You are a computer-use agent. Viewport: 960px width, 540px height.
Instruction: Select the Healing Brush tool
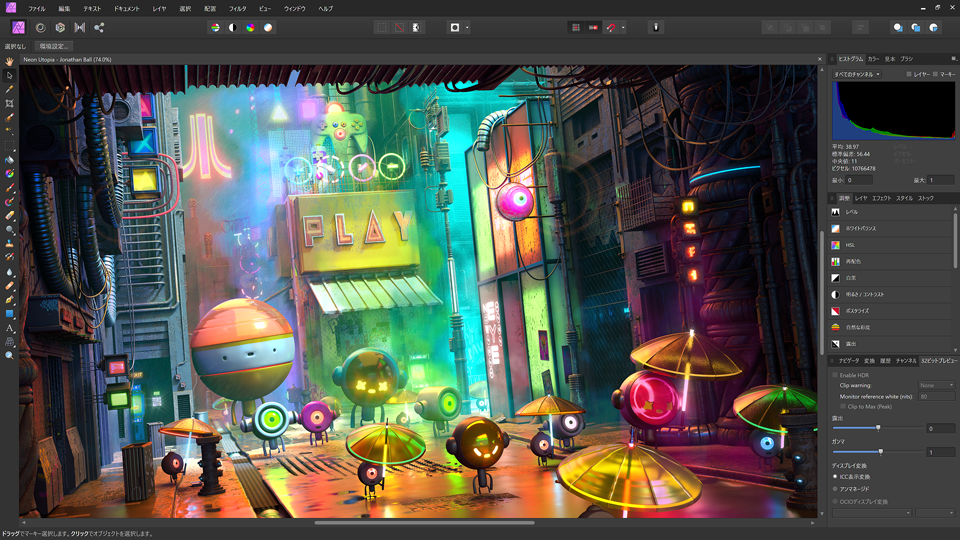click(x=9, y=286)
